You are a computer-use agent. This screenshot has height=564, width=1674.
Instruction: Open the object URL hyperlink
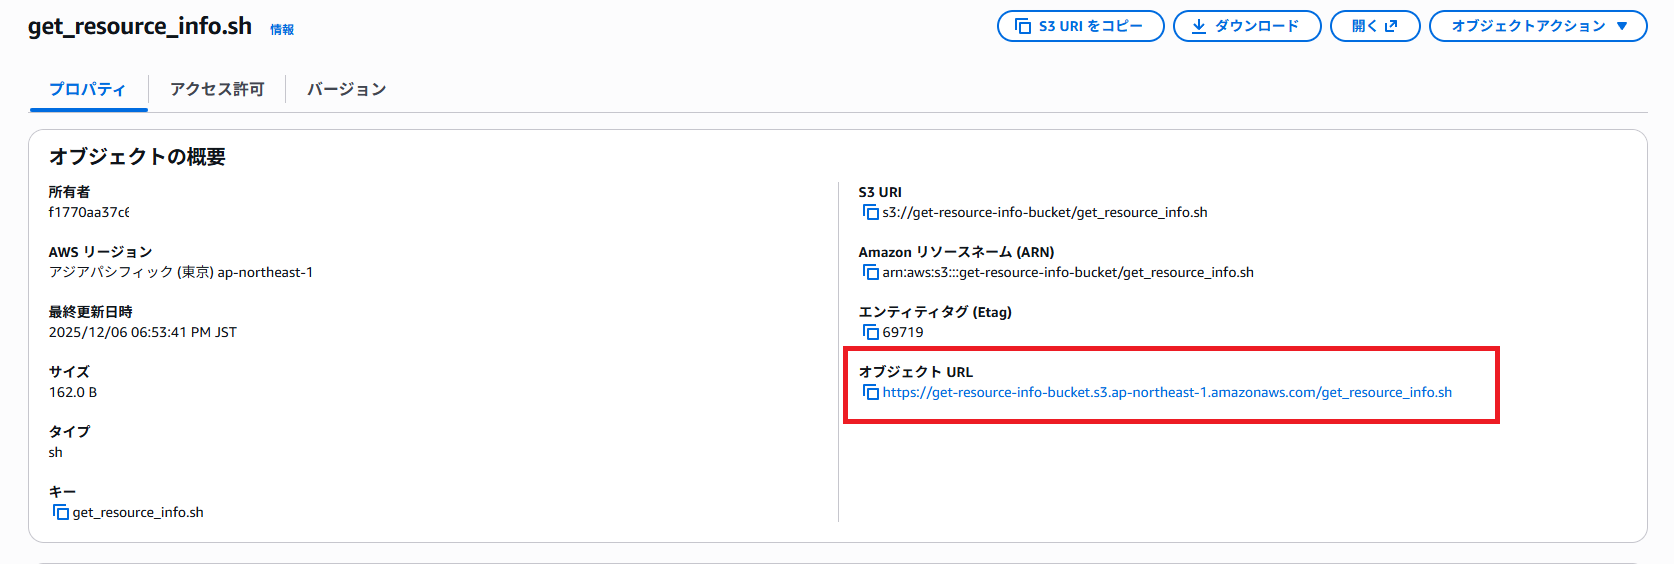point(1166,392)
